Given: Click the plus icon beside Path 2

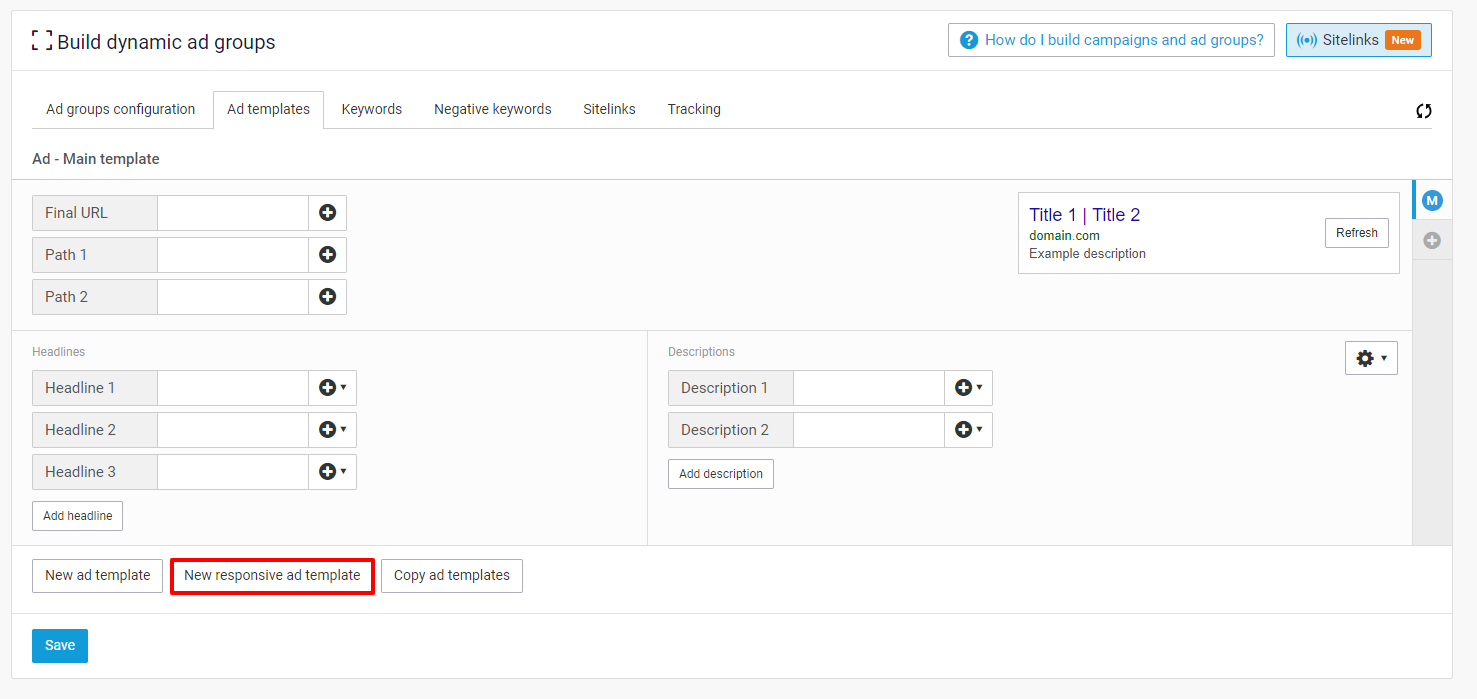Looking at the screenshot, I should (327, 297).
